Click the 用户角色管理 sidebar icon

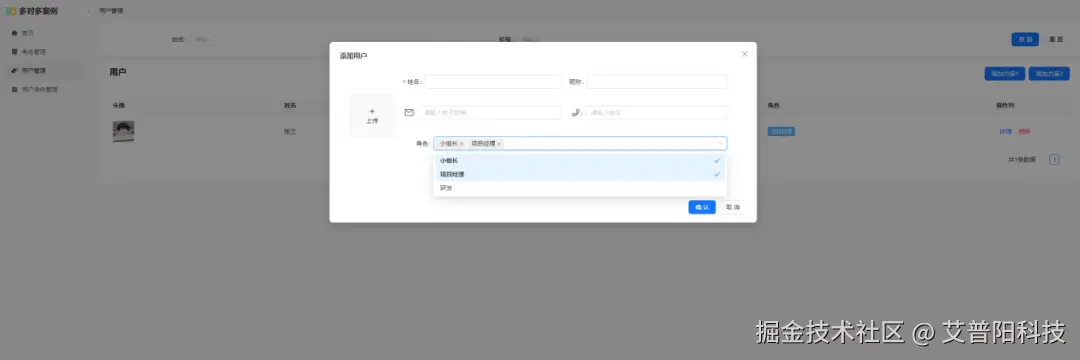14,89
